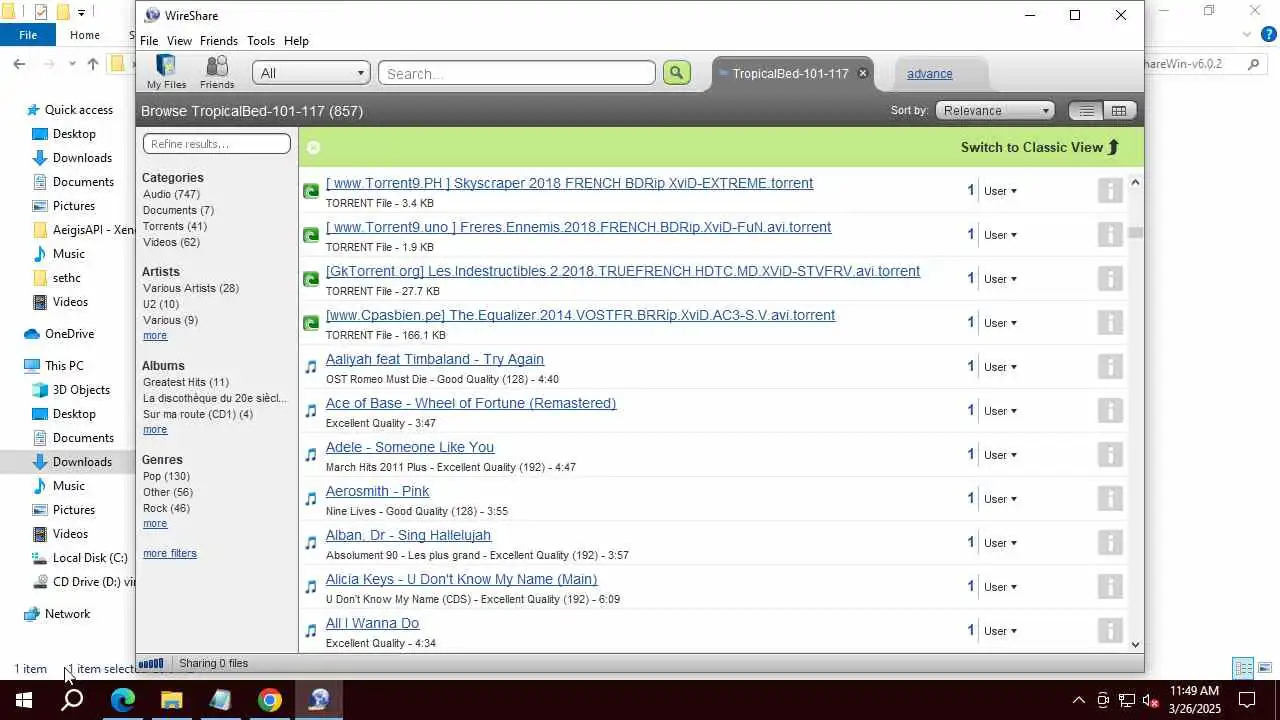
Task: Open Chrome from taskbar
Action: 270,700
